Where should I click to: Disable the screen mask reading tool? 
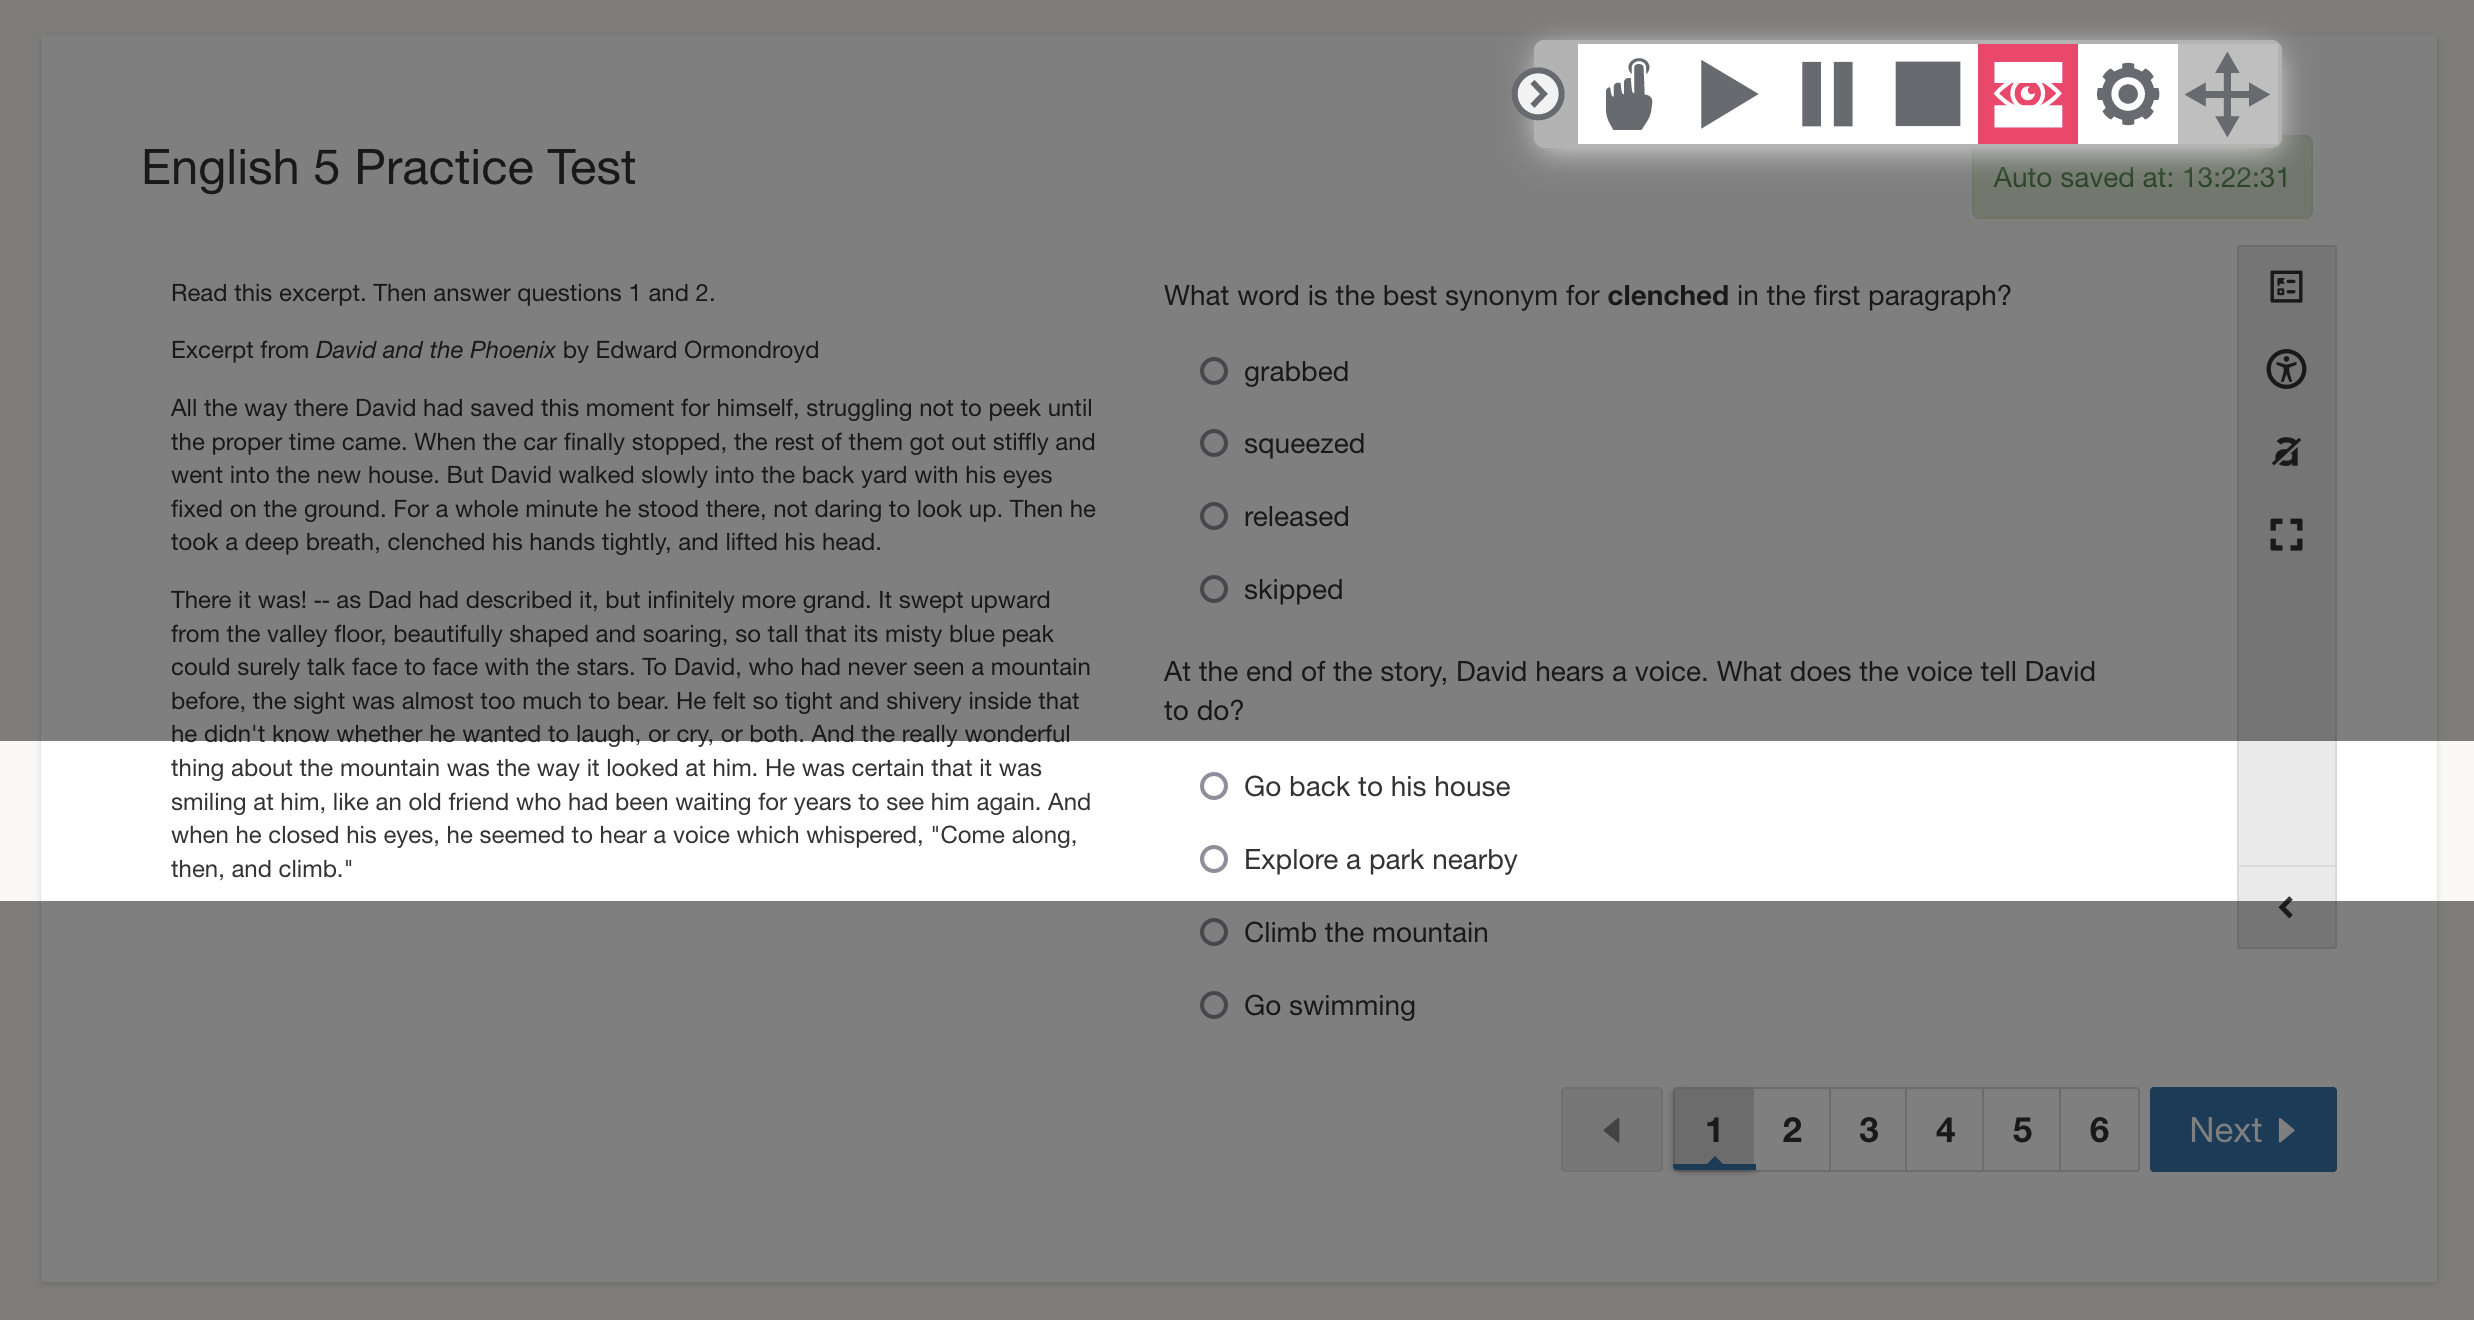click(x=2026, y=95)
